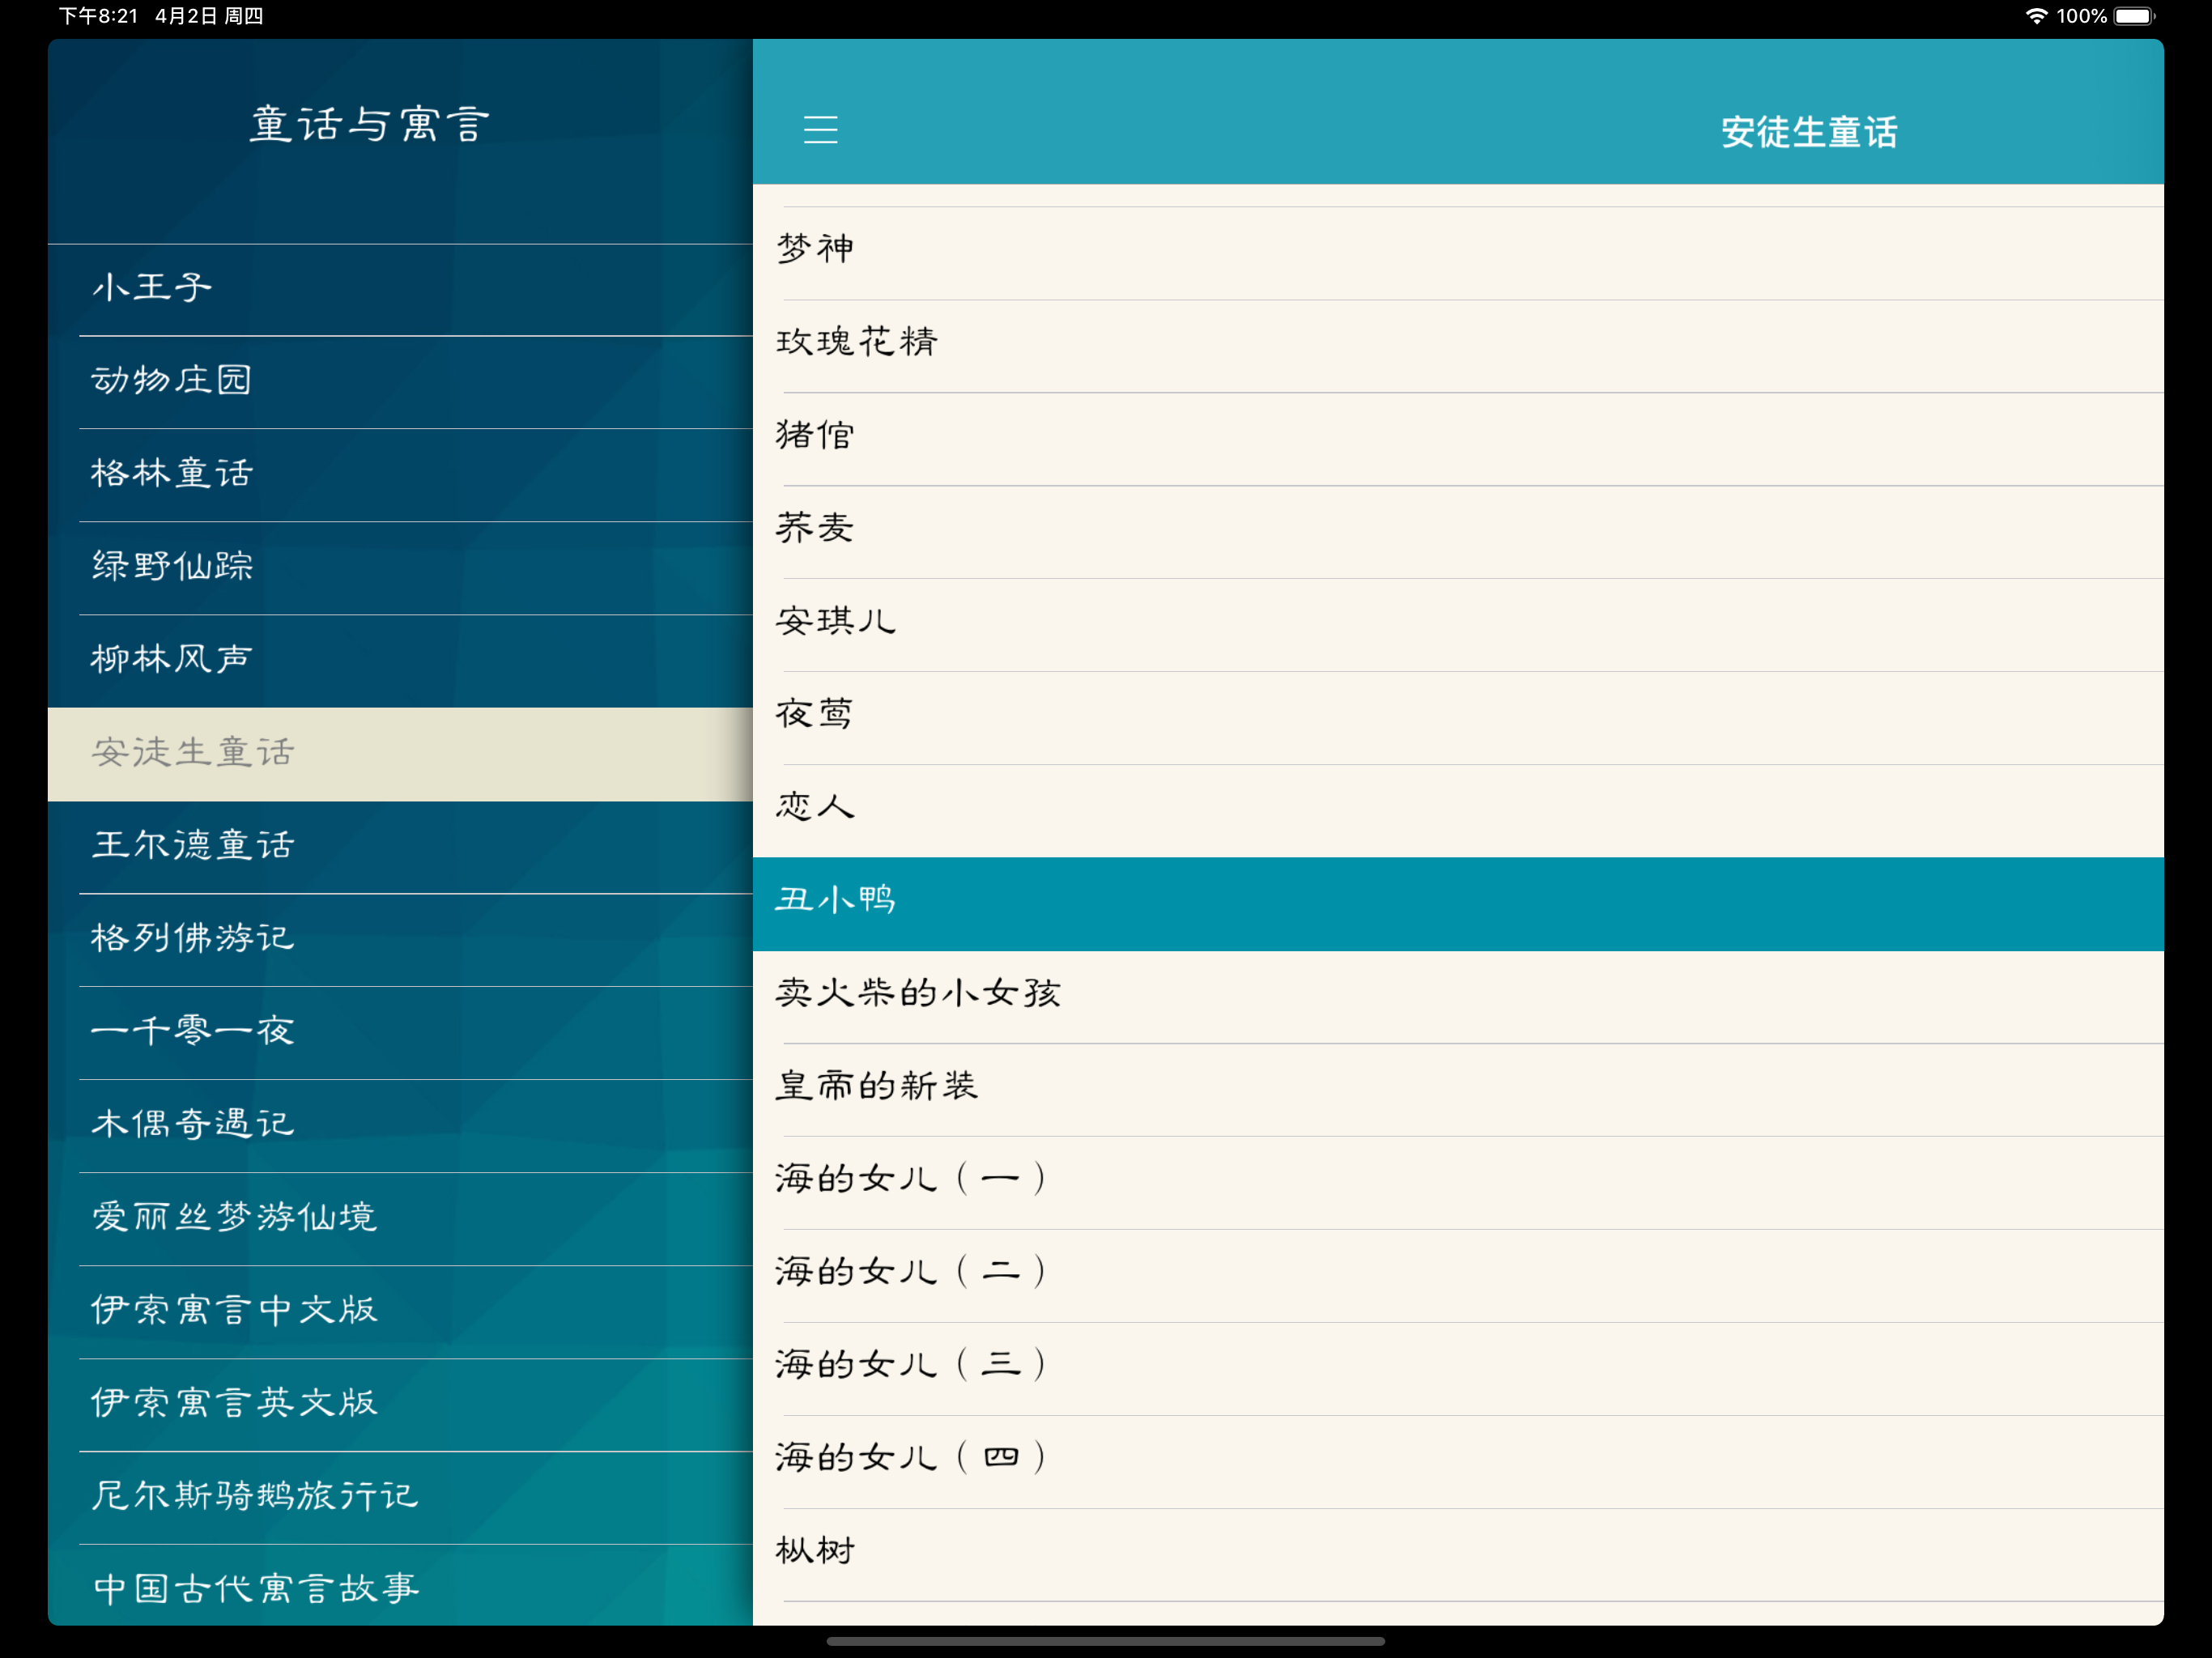The image size is (2212, 1658).
Task: Open 爱丽丝梦游仙境 in the sidebar
Action: (400, 1219)
